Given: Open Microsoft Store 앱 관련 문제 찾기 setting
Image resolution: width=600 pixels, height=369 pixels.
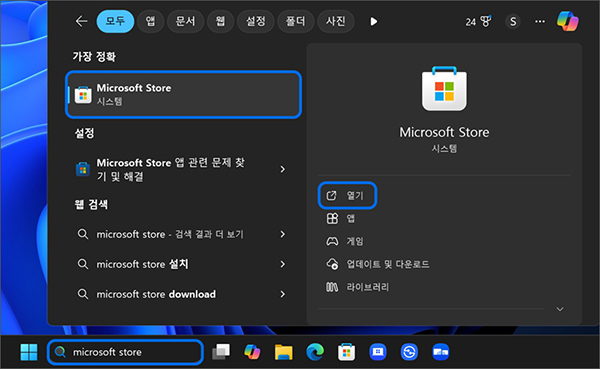Looking at the screenshot, I should tap(170, 169).
